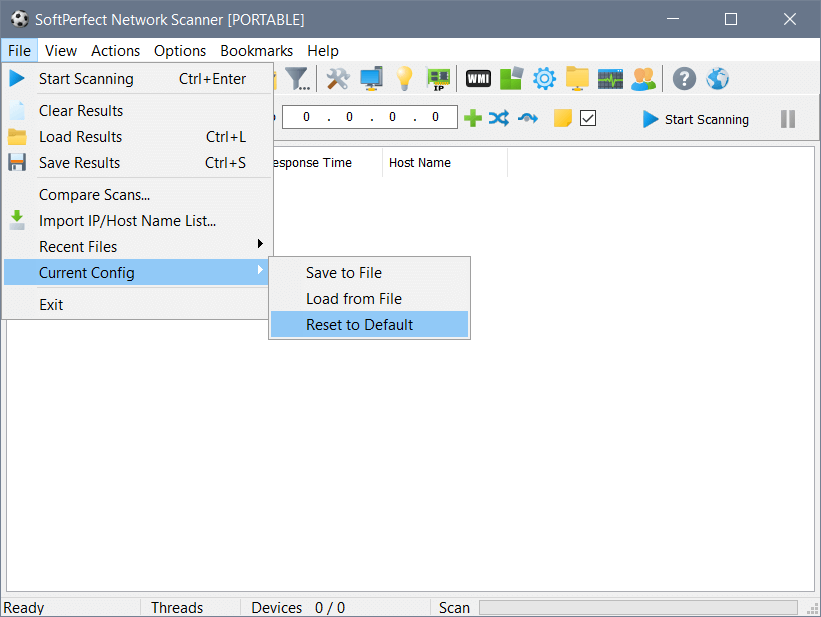Click the blue curved arrow icon
This screenshot has height=617, width=821.
click(528, 118)
